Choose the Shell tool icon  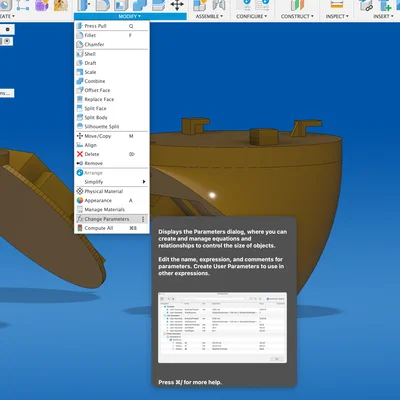tap(80, 54)
